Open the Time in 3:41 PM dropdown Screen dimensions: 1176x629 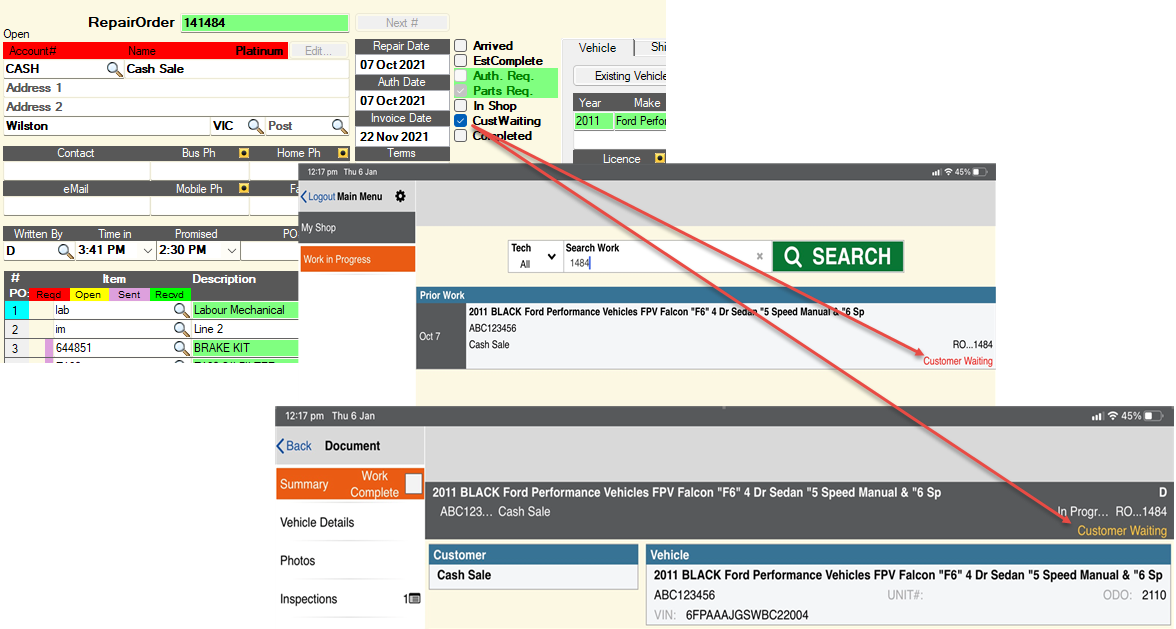pyautogui.click(x=149, y=251)
